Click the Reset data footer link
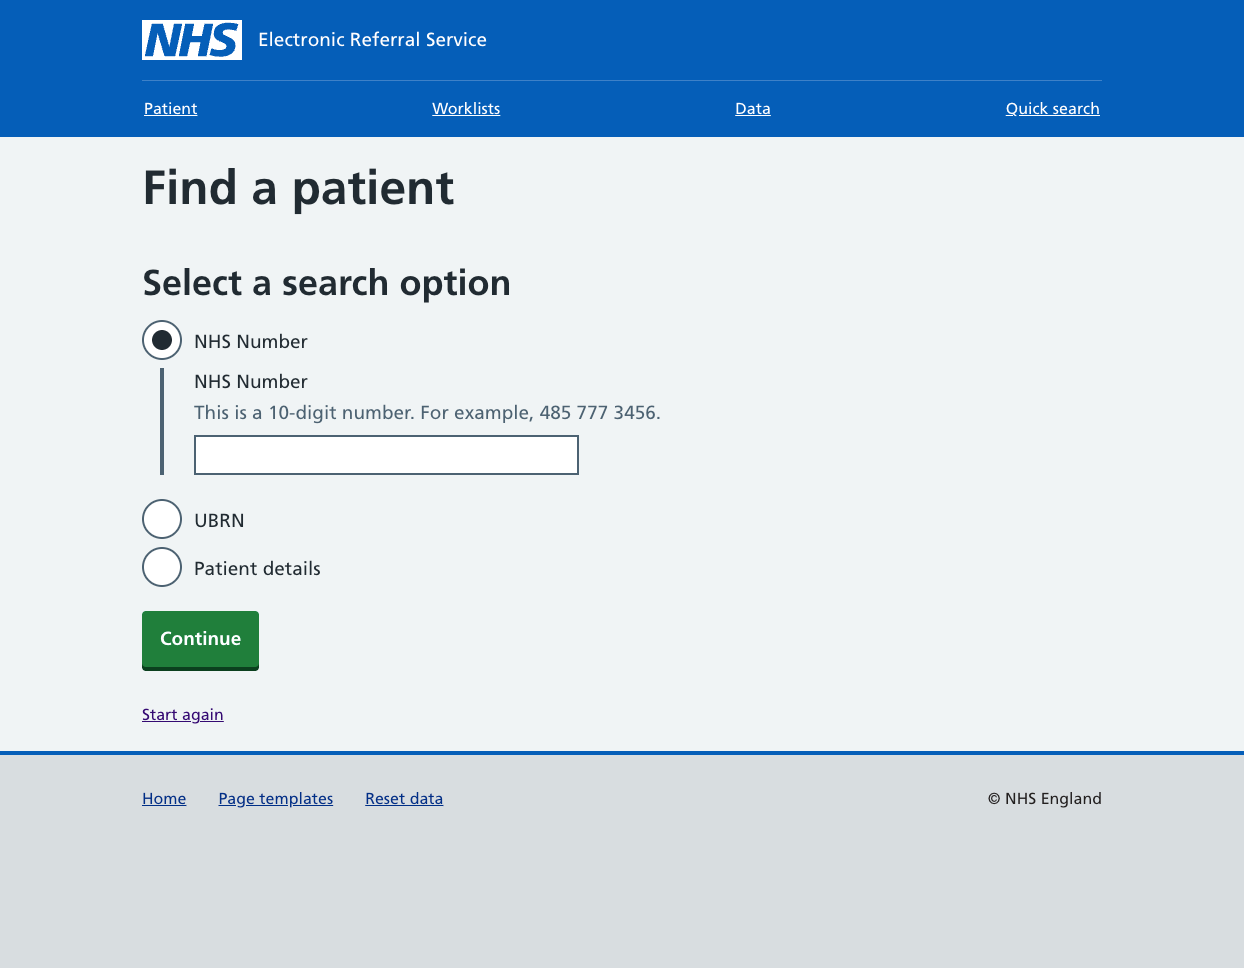 click(404, 799)
